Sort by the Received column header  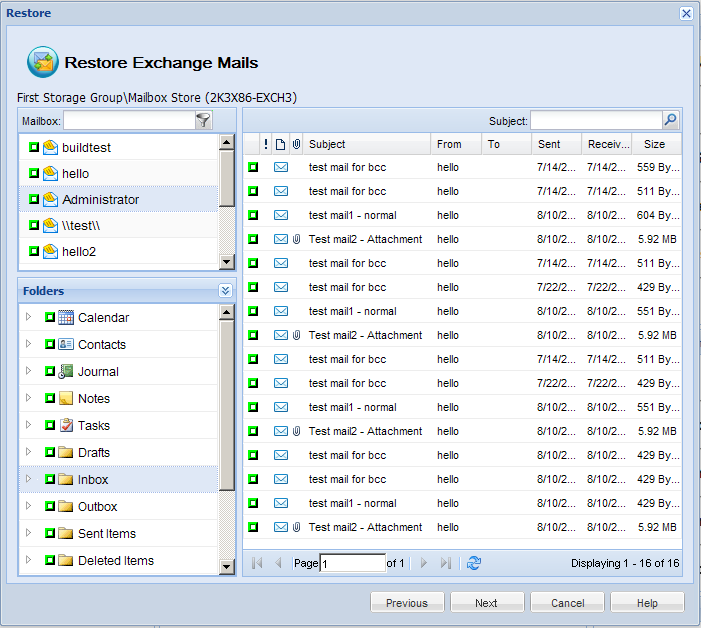pyautogui.click(x=607, y=144)
